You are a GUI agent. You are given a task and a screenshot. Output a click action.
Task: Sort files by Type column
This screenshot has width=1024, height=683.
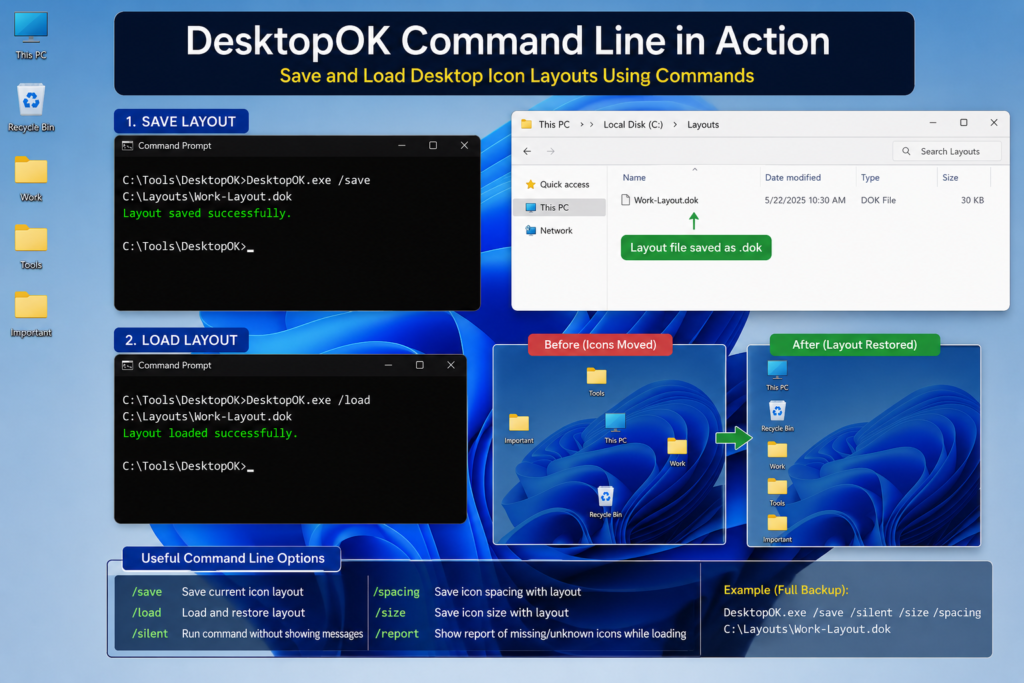(870, 177)
